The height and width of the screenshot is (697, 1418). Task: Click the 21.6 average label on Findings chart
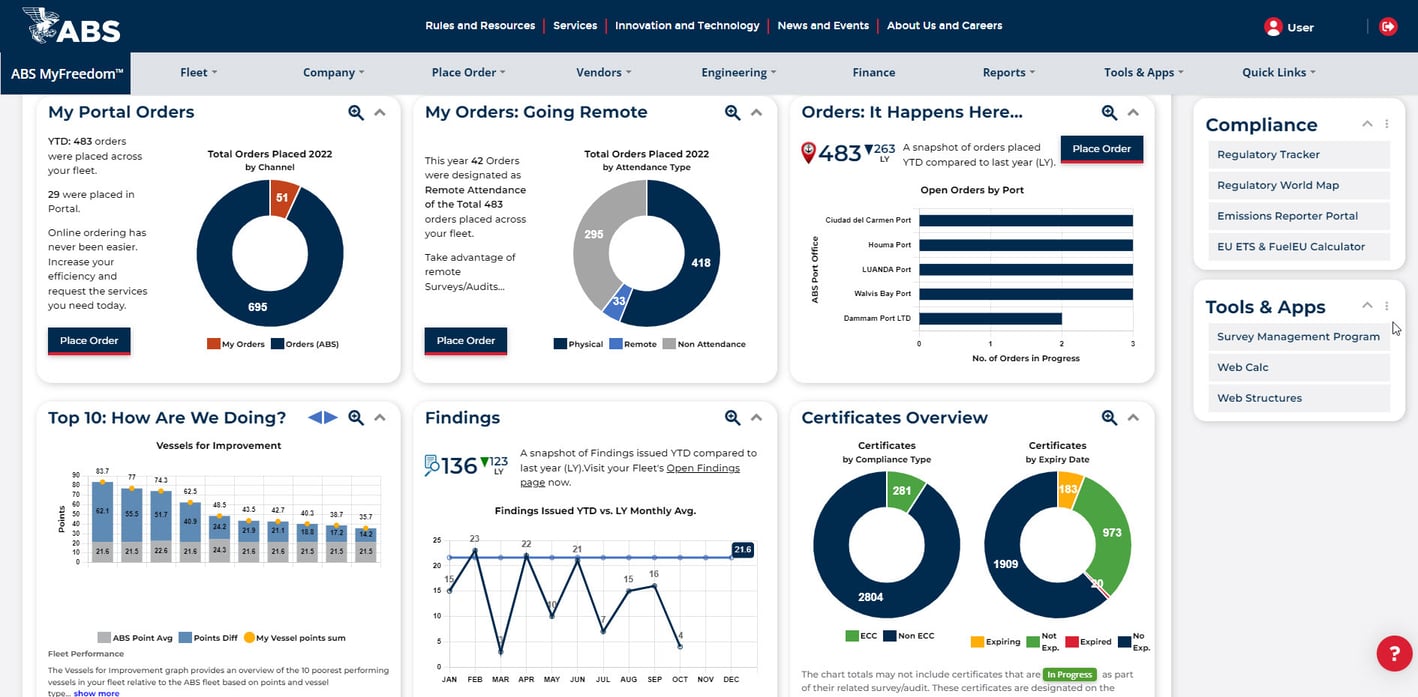pos(743,550)
